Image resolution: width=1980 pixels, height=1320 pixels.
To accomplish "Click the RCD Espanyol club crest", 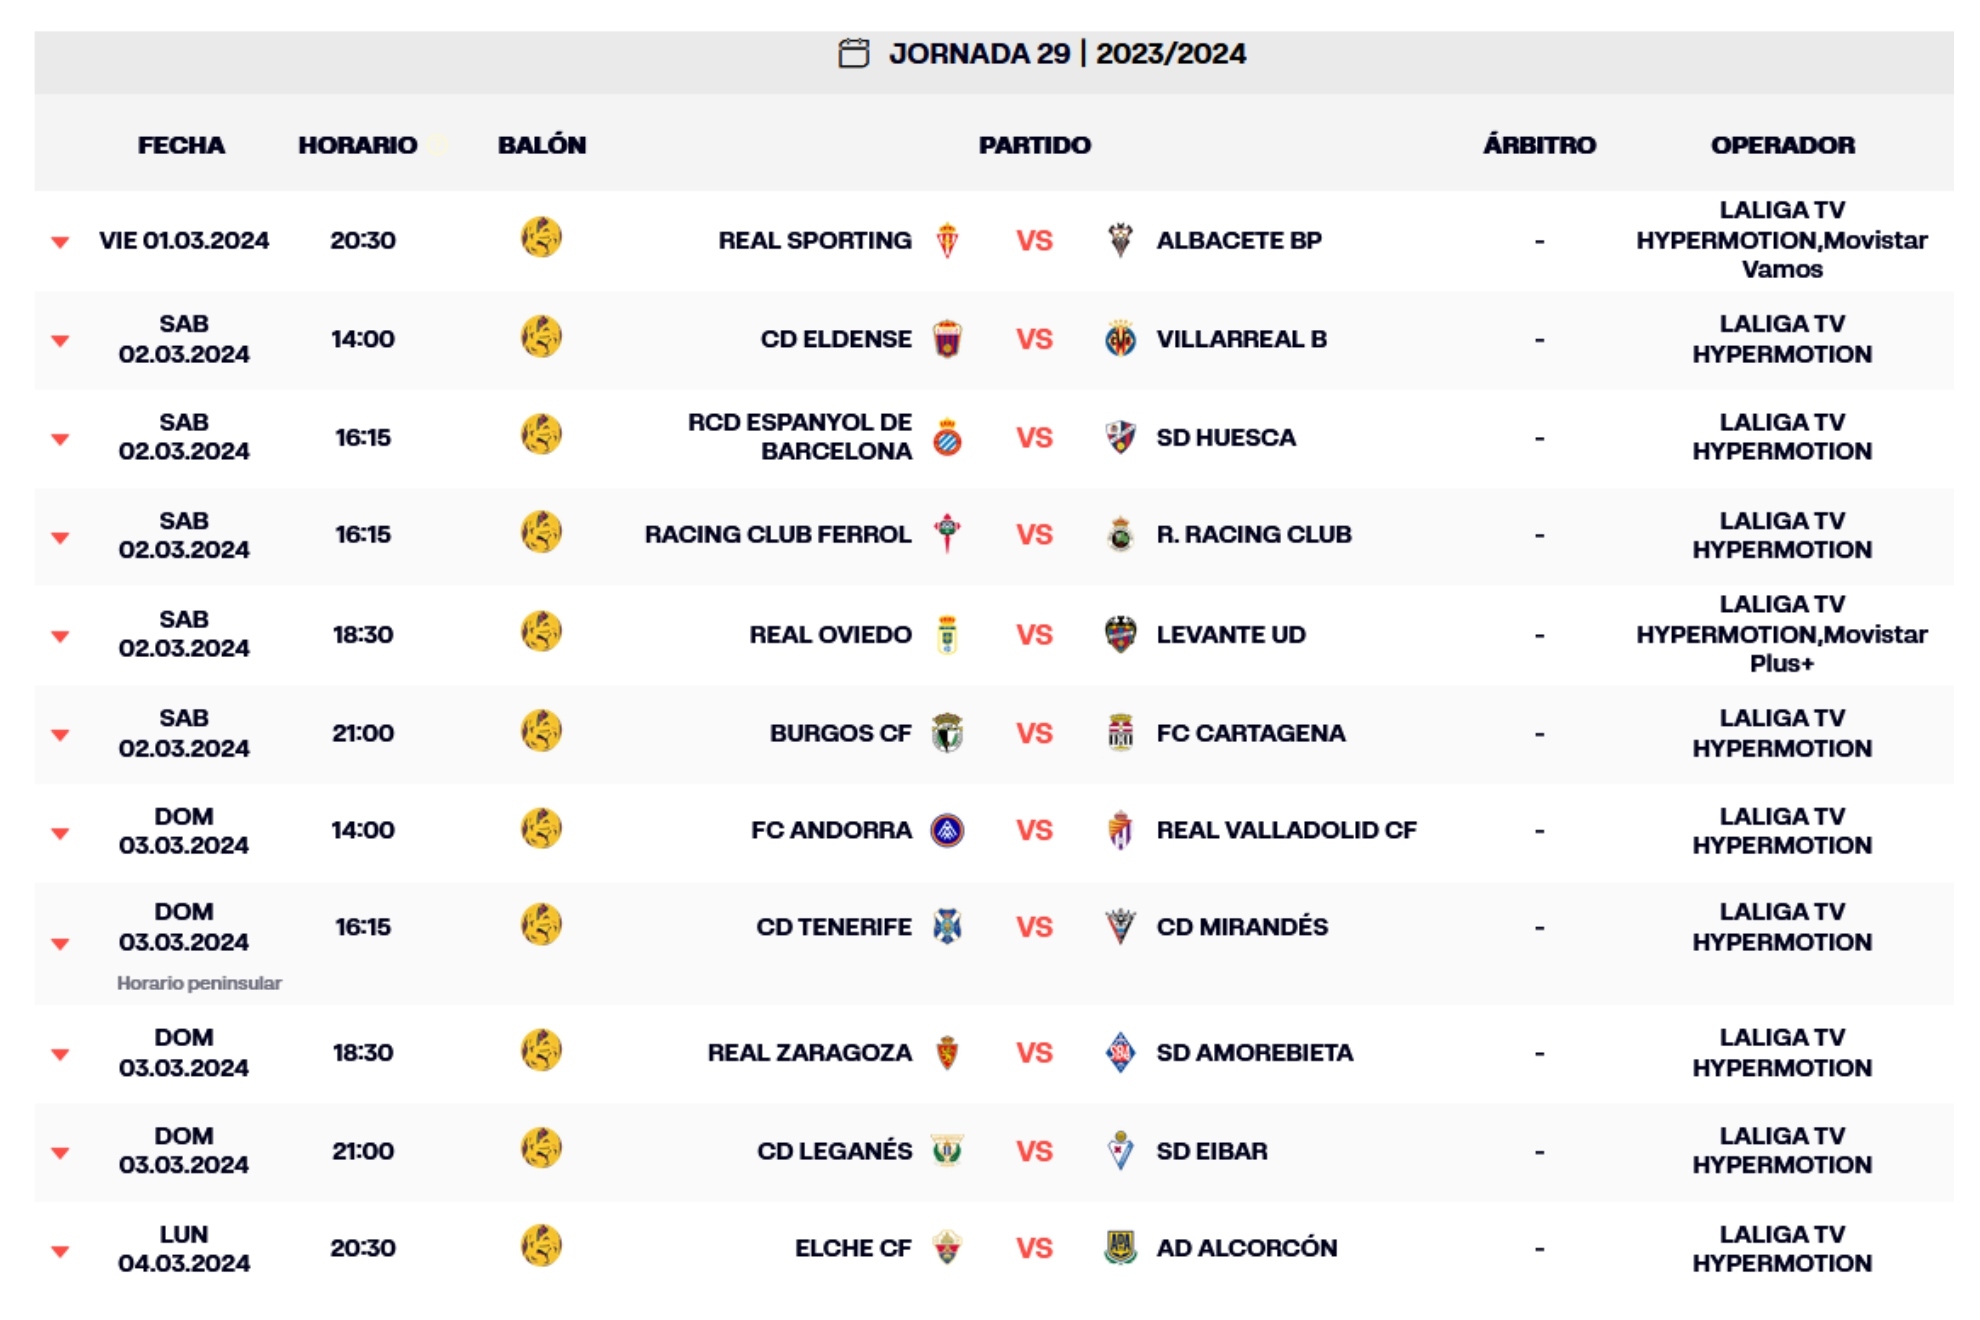I will pyautogui.click(x=947, y=437).
